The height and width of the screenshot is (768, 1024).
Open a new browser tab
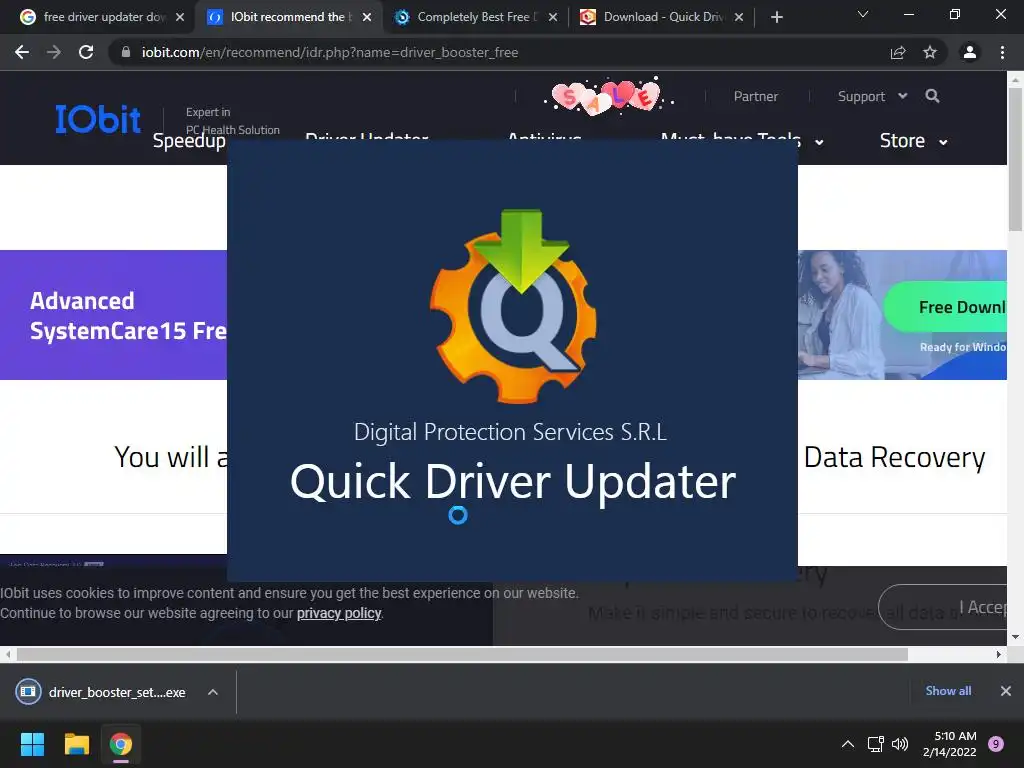click(776, 17)
